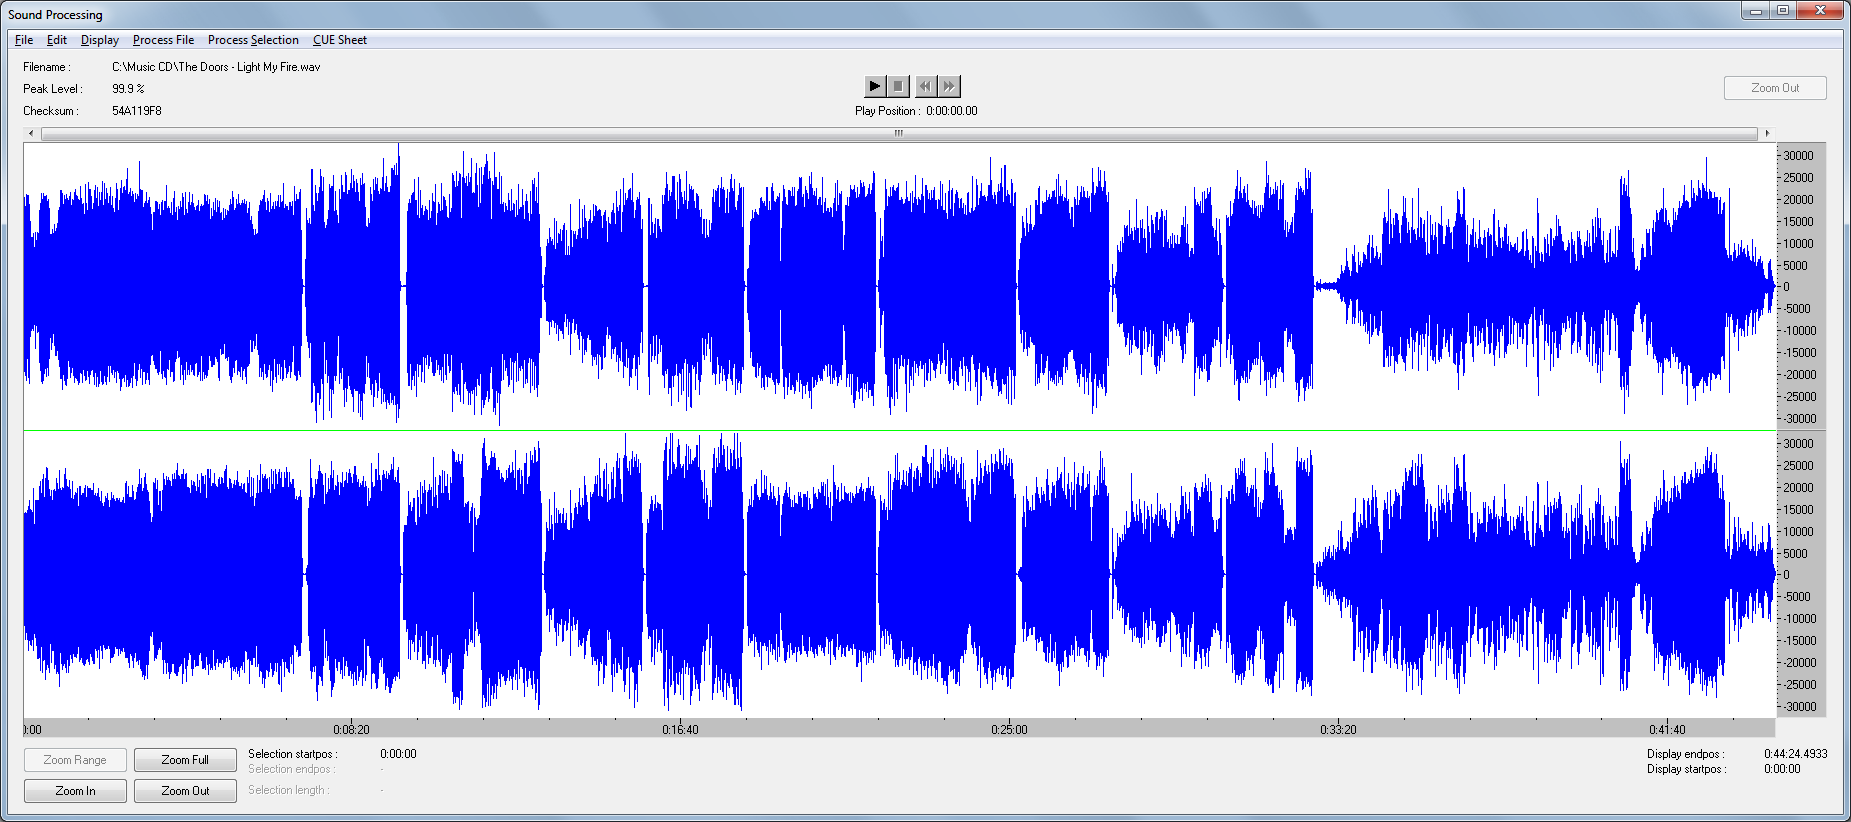Expand the Process Selection menu
Viewport: 1851px width, 822px height.
[253, 40]
